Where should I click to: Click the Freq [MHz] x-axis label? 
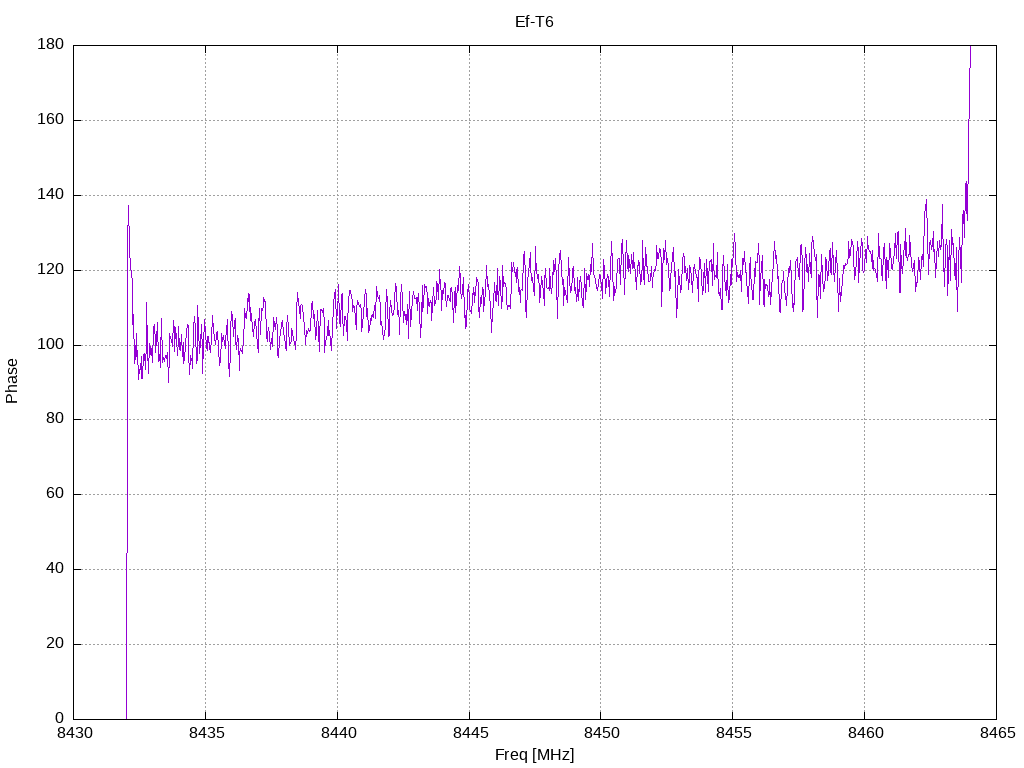tap(534, 755)
